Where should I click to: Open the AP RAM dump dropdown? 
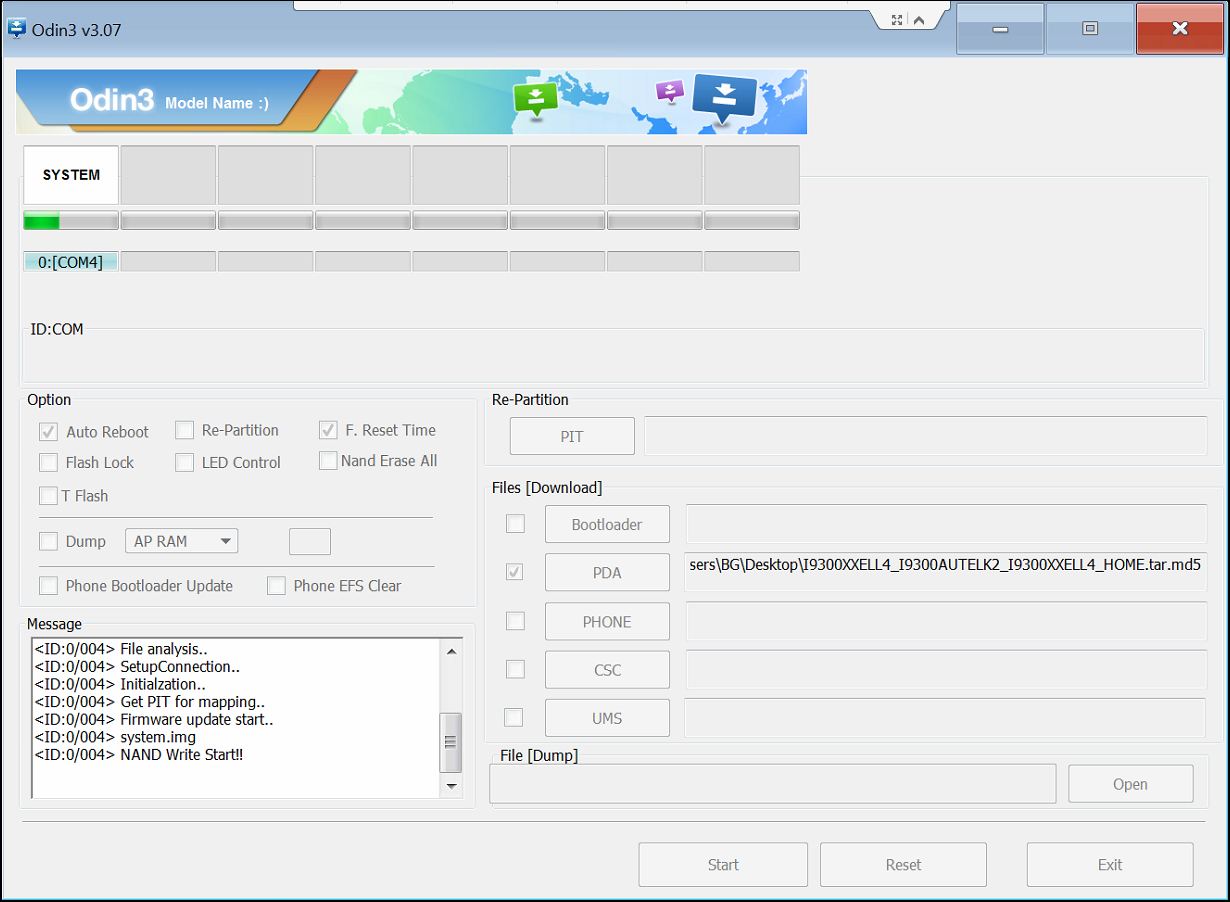click(182, 541)
